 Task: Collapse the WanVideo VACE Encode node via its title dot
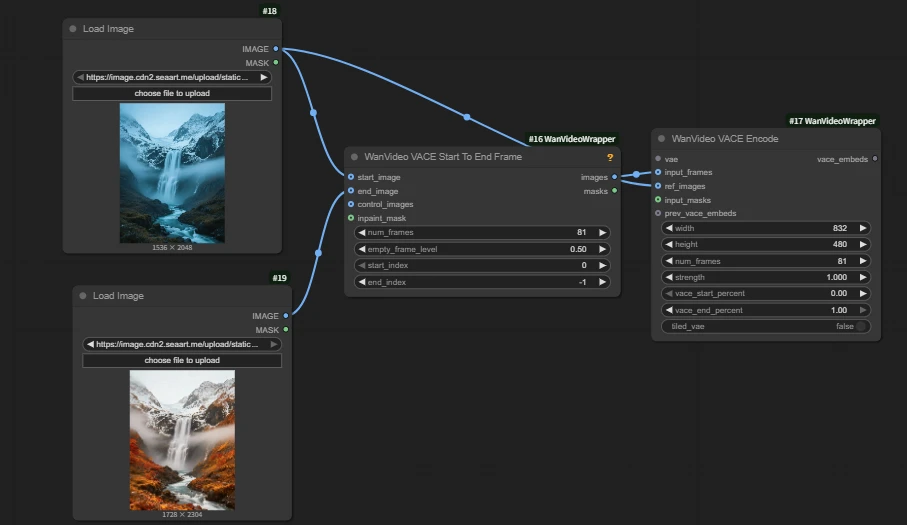(x=660, y=139)
